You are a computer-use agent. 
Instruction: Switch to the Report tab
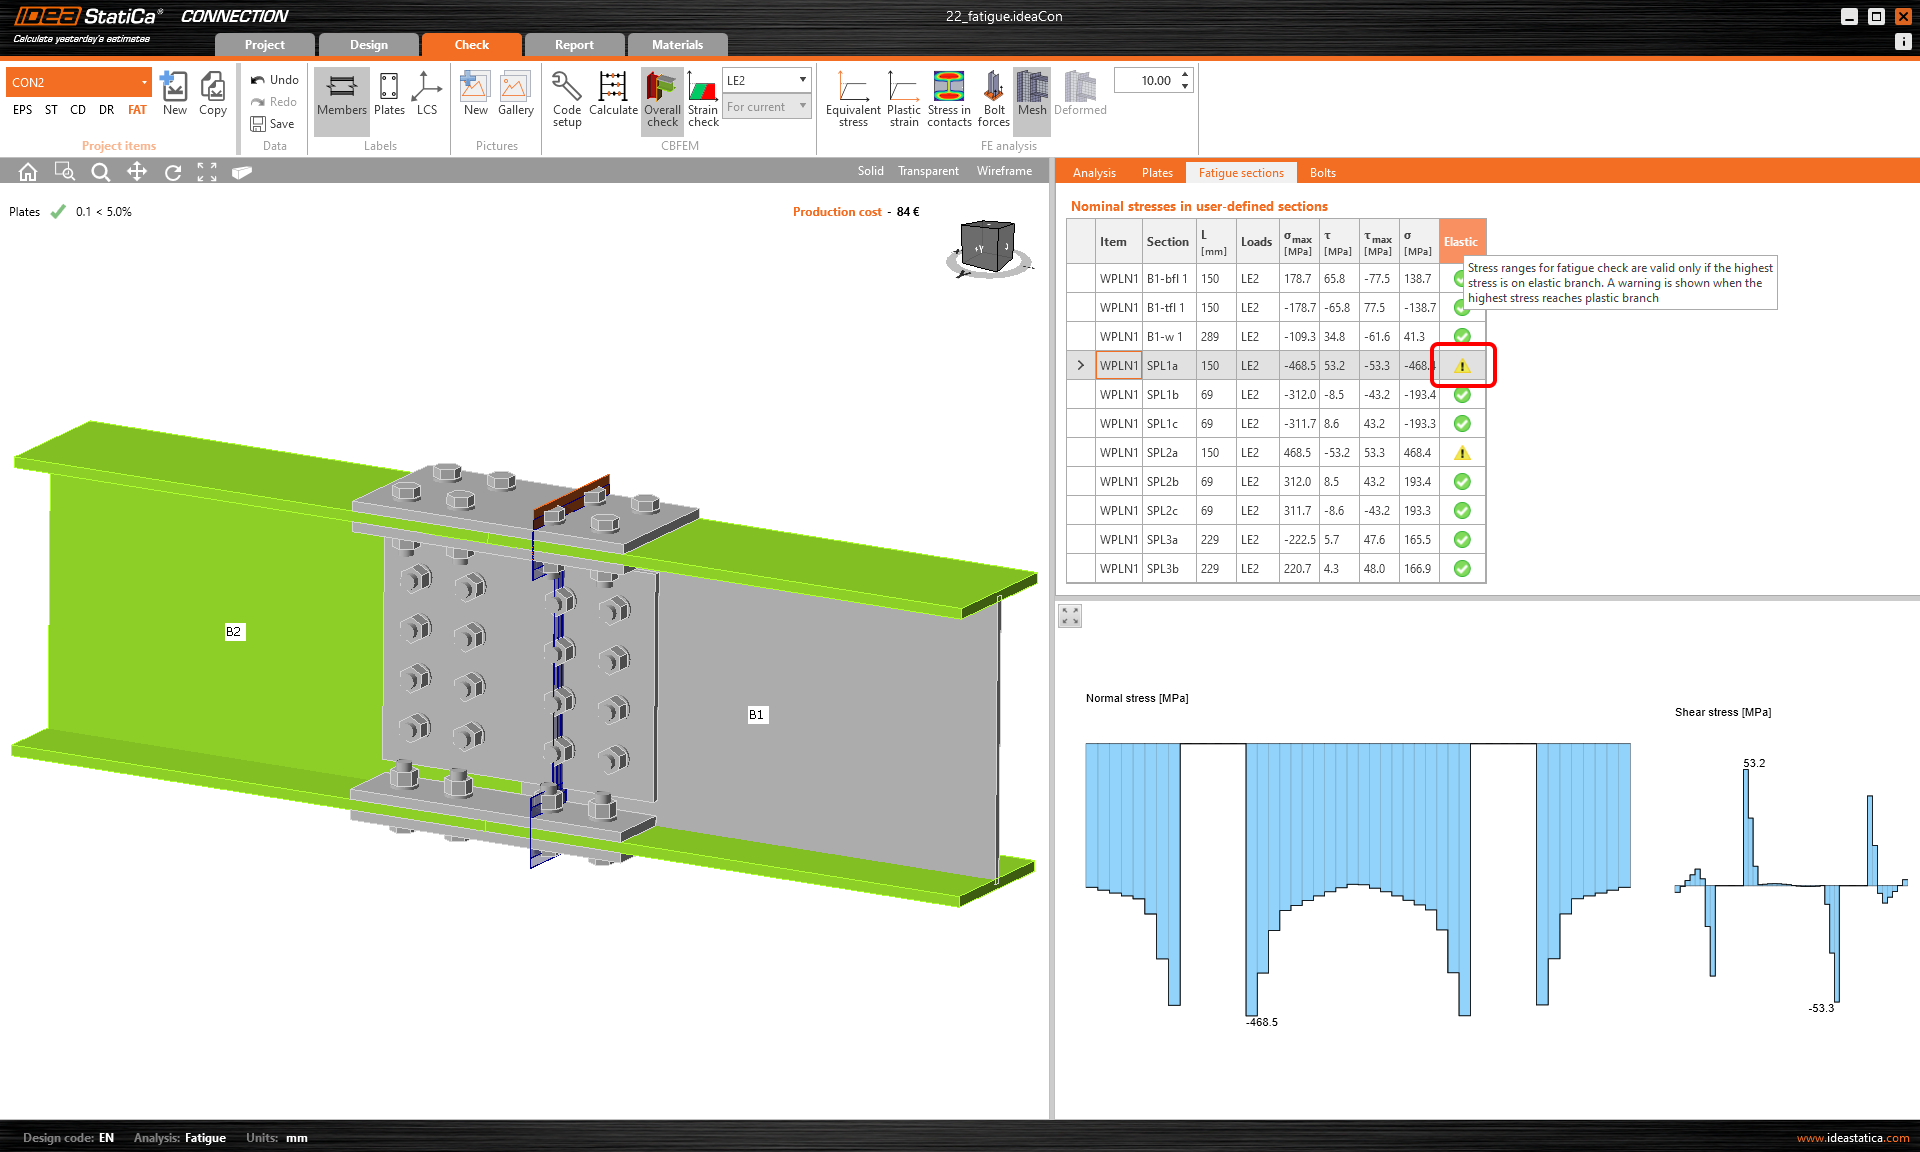point(574,45)
